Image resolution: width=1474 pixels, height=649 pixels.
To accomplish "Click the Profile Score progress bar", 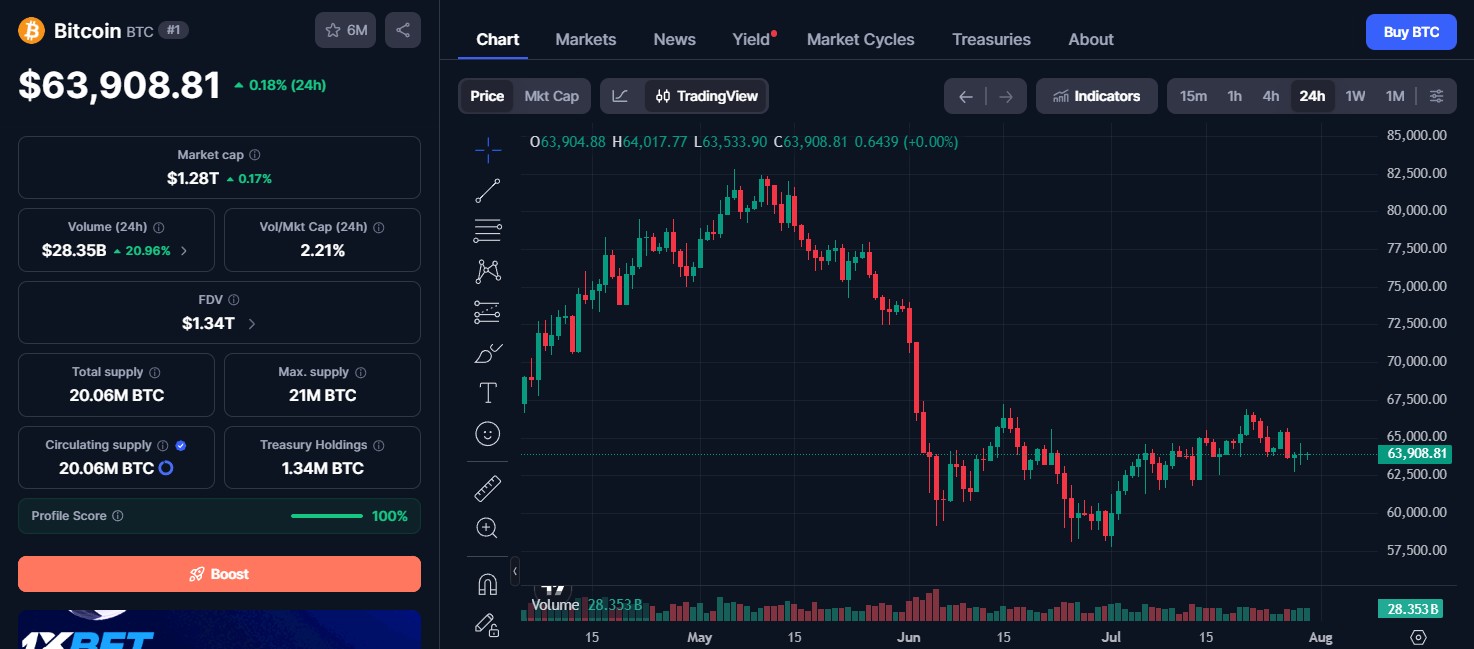I will (x=327, y=516).
